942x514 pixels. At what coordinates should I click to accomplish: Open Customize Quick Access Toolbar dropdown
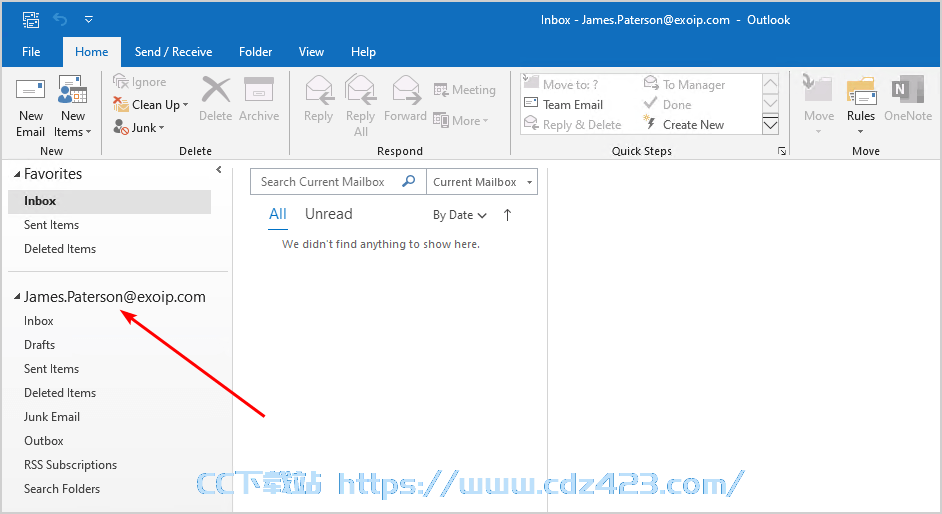click(89, 20)
